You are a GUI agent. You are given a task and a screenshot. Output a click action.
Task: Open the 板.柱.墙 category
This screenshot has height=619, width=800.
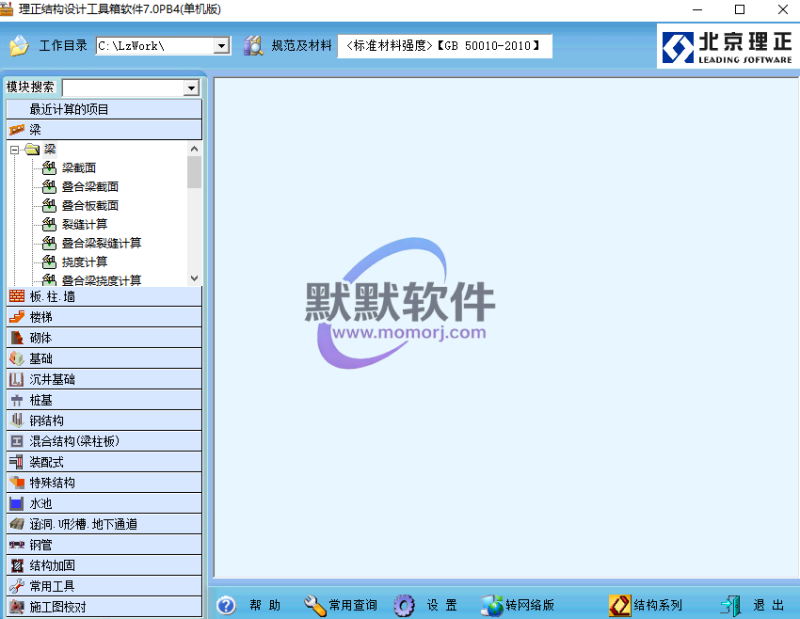[x=104, y=296]
